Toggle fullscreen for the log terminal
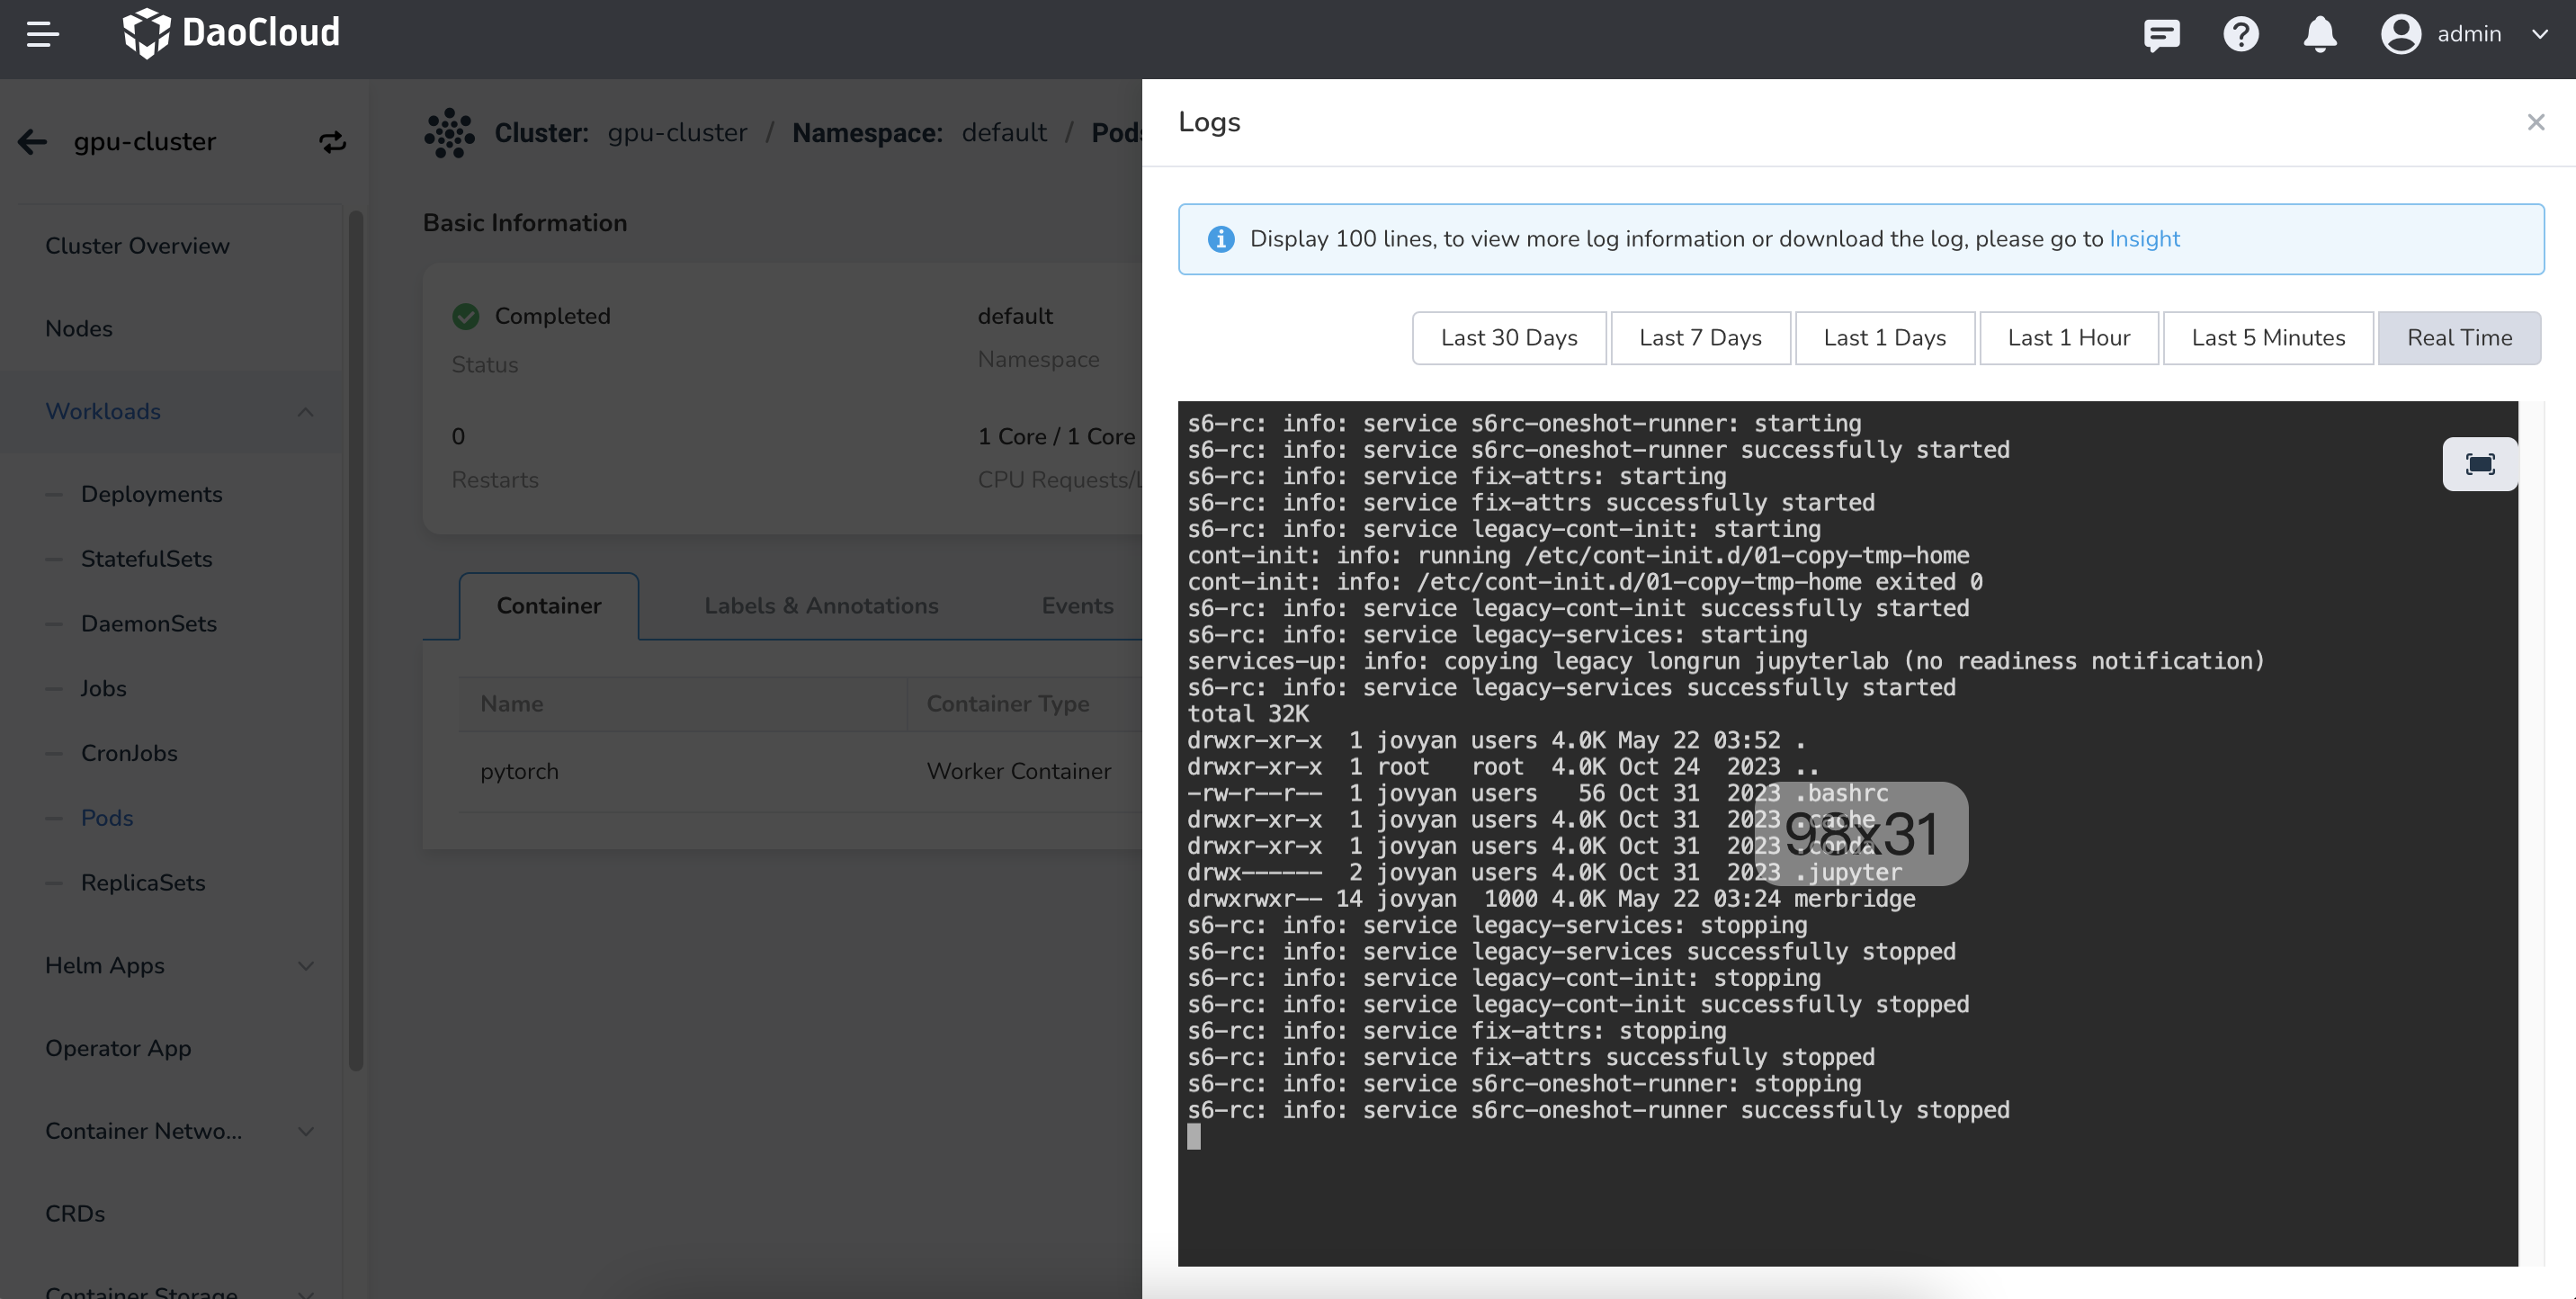 (x=2479, y=464)
